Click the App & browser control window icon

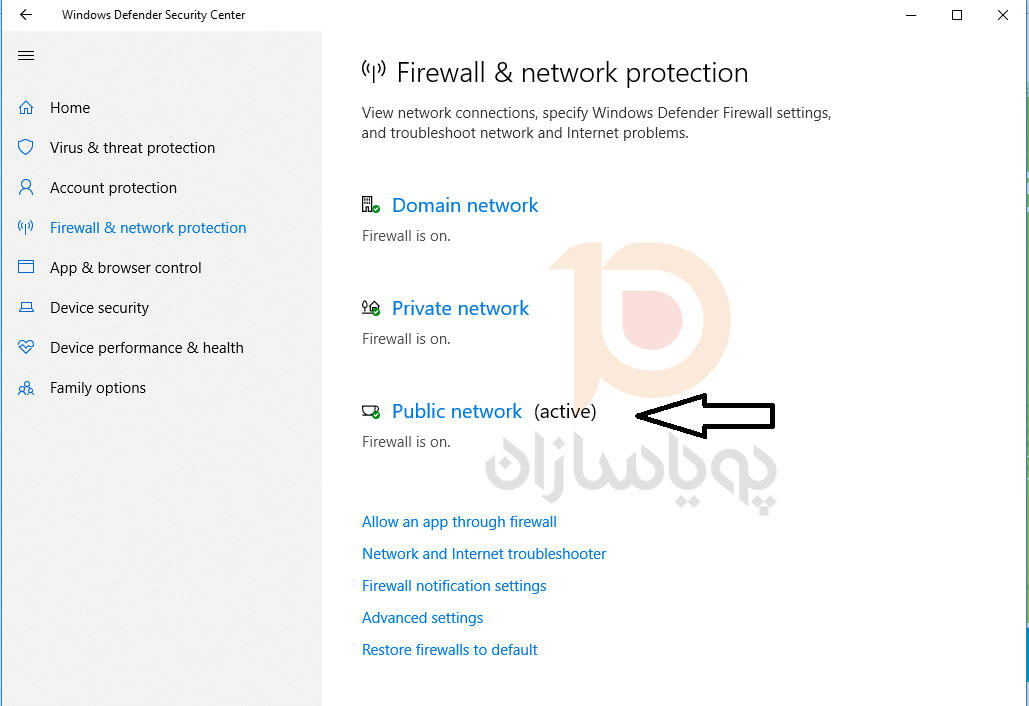pos(26,267)
